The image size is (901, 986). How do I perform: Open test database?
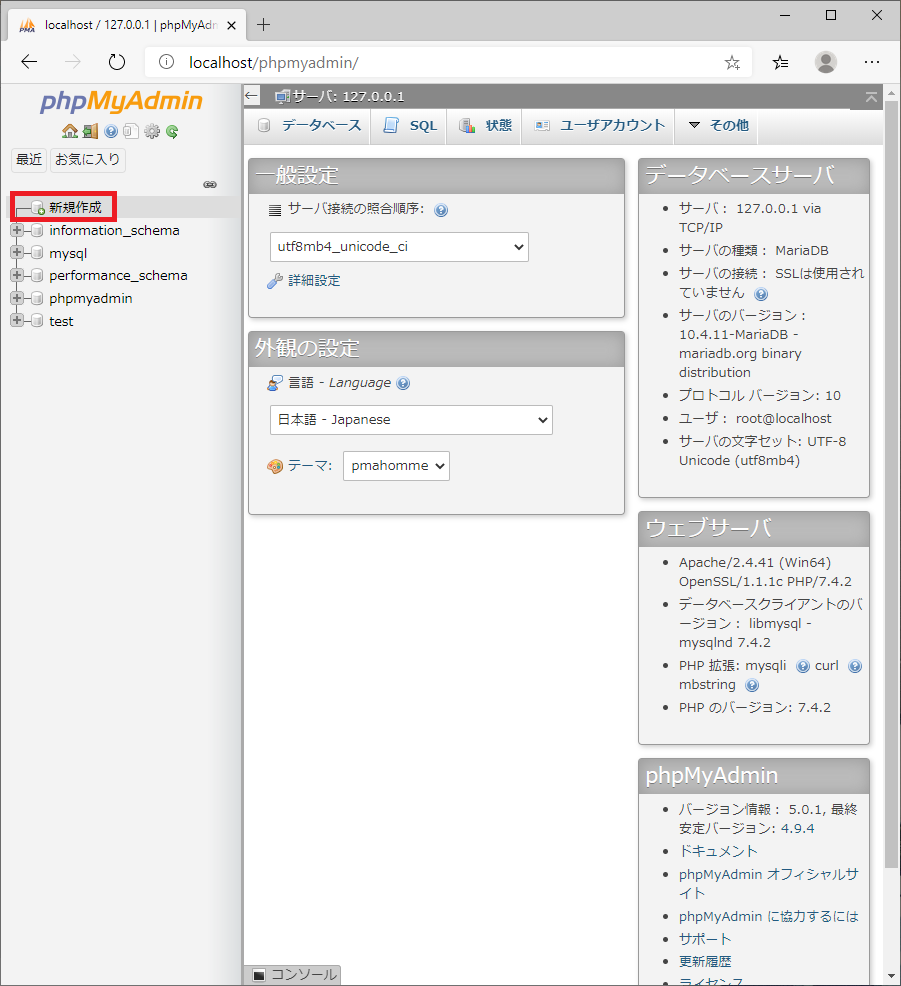click(61, 321)
